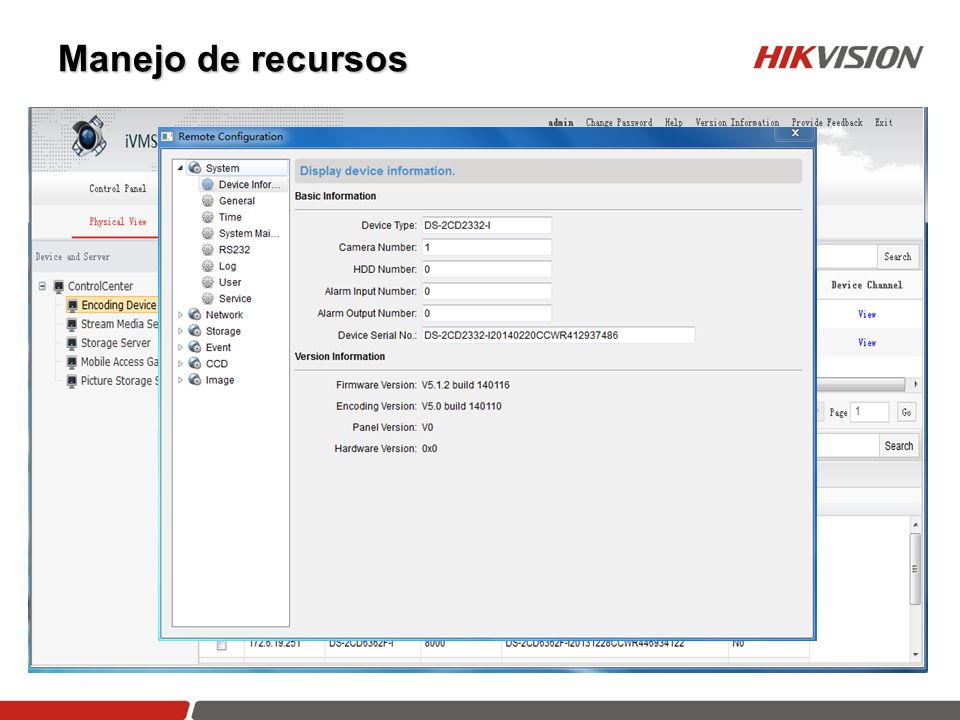This screenshot has height=720, width=960.
Task: Click the gear icon next to RS232
Action: pos(208,250)
